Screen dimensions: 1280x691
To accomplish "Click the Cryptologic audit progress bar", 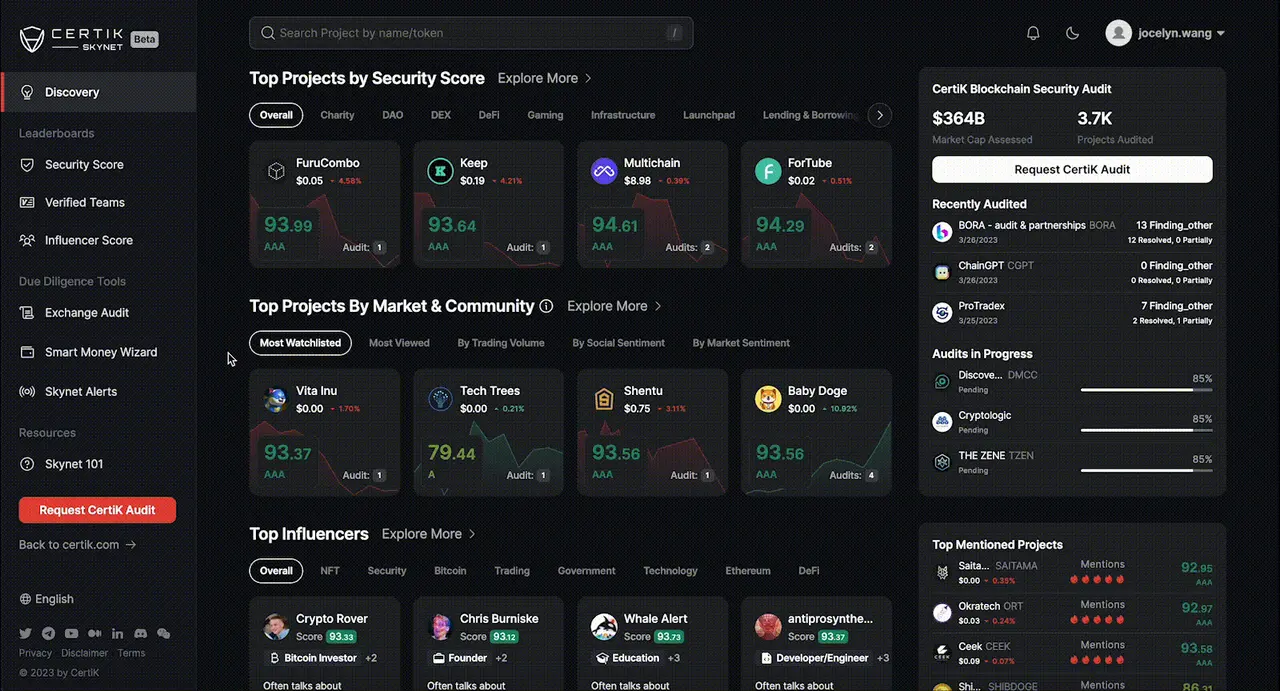I will pyautogui.click(x=1147, y=430).
